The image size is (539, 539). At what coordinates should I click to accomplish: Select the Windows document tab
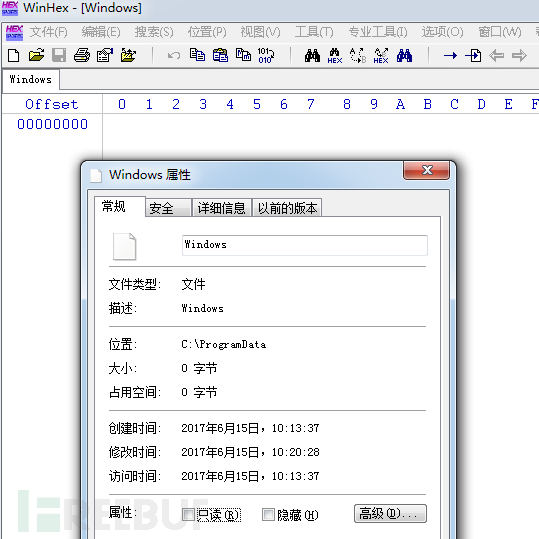pos(31,80)
